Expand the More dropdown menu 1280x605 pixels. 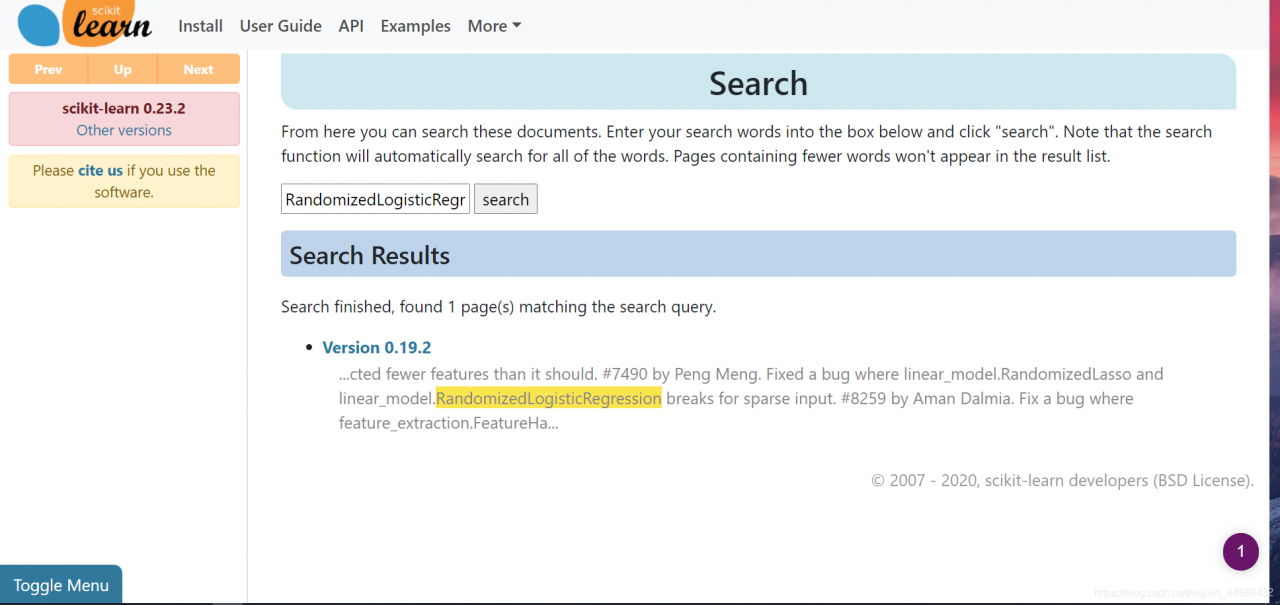tap(494, 26)
